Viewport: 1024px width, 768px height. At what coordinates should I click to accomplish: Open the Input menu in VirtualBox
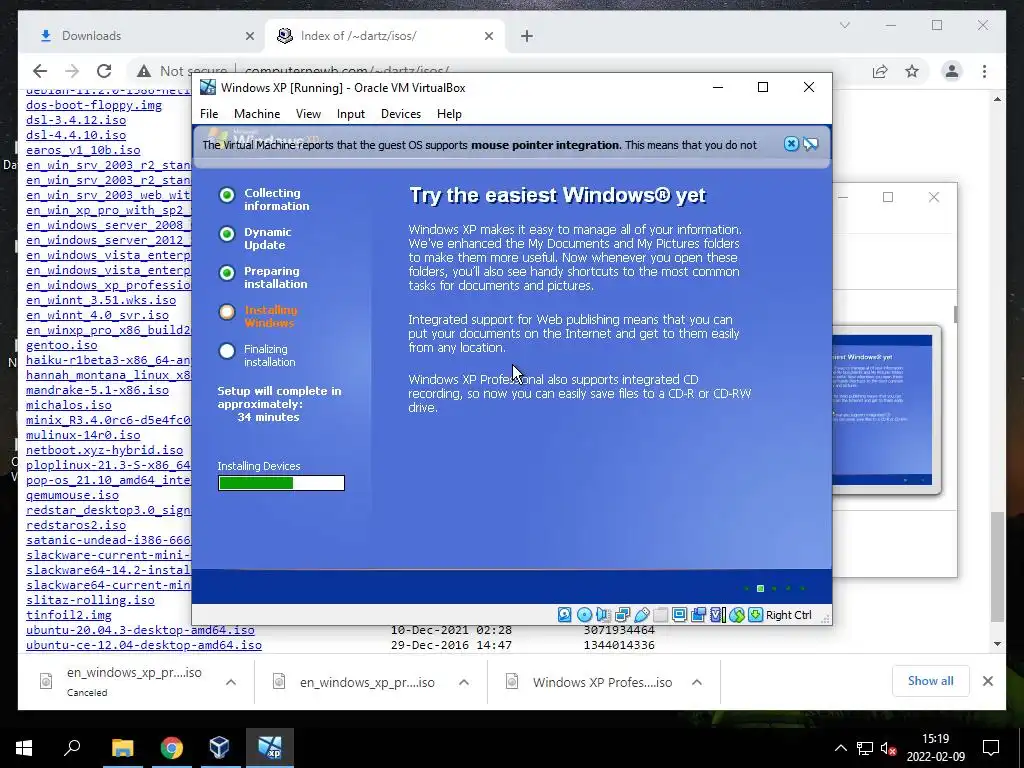click(x=351, y=114)
